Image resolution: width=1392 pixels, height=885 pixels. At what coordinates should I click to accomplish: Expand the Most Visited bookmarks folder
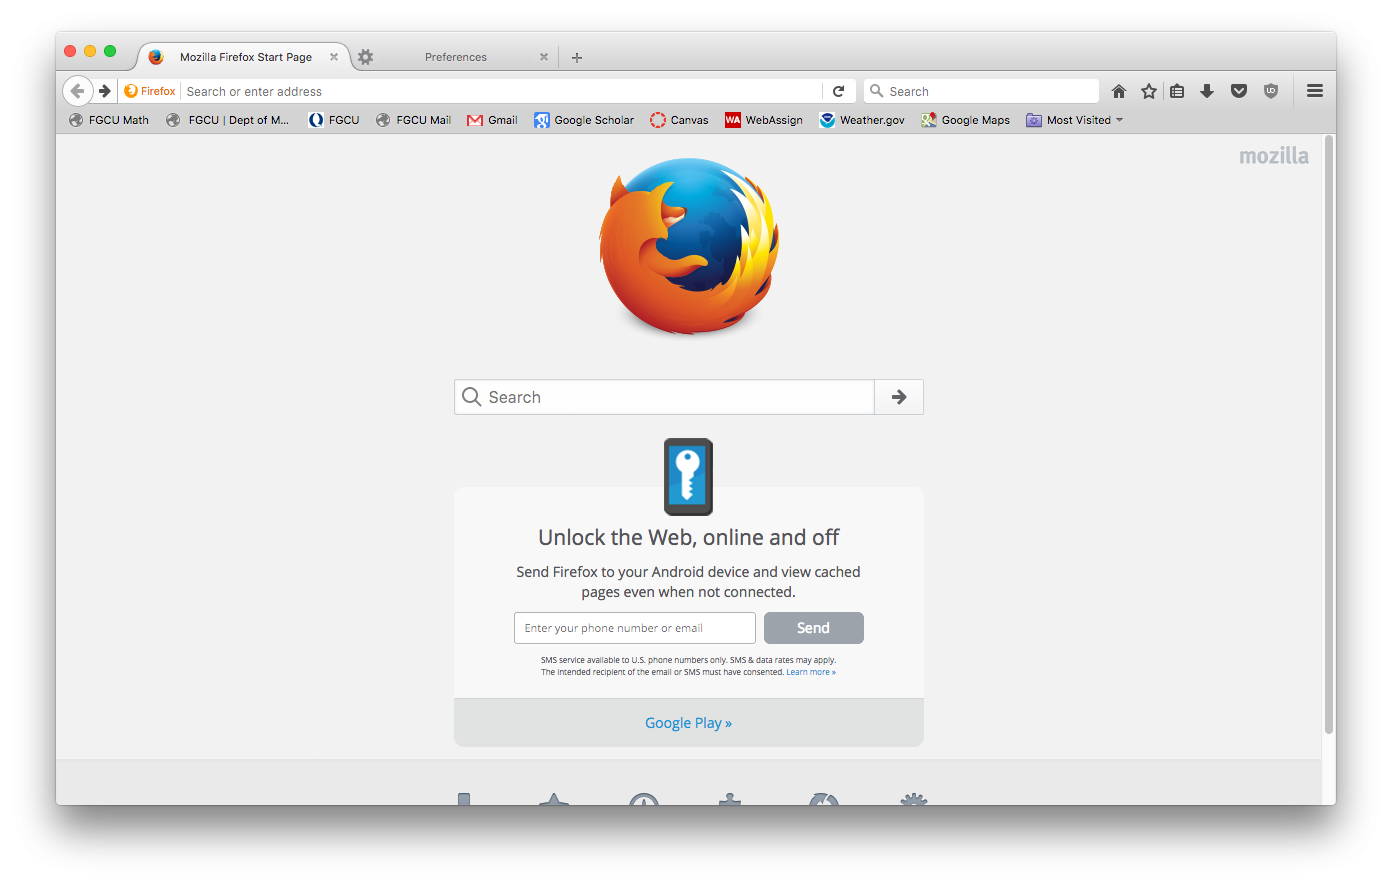click(x=1075, y=120)
